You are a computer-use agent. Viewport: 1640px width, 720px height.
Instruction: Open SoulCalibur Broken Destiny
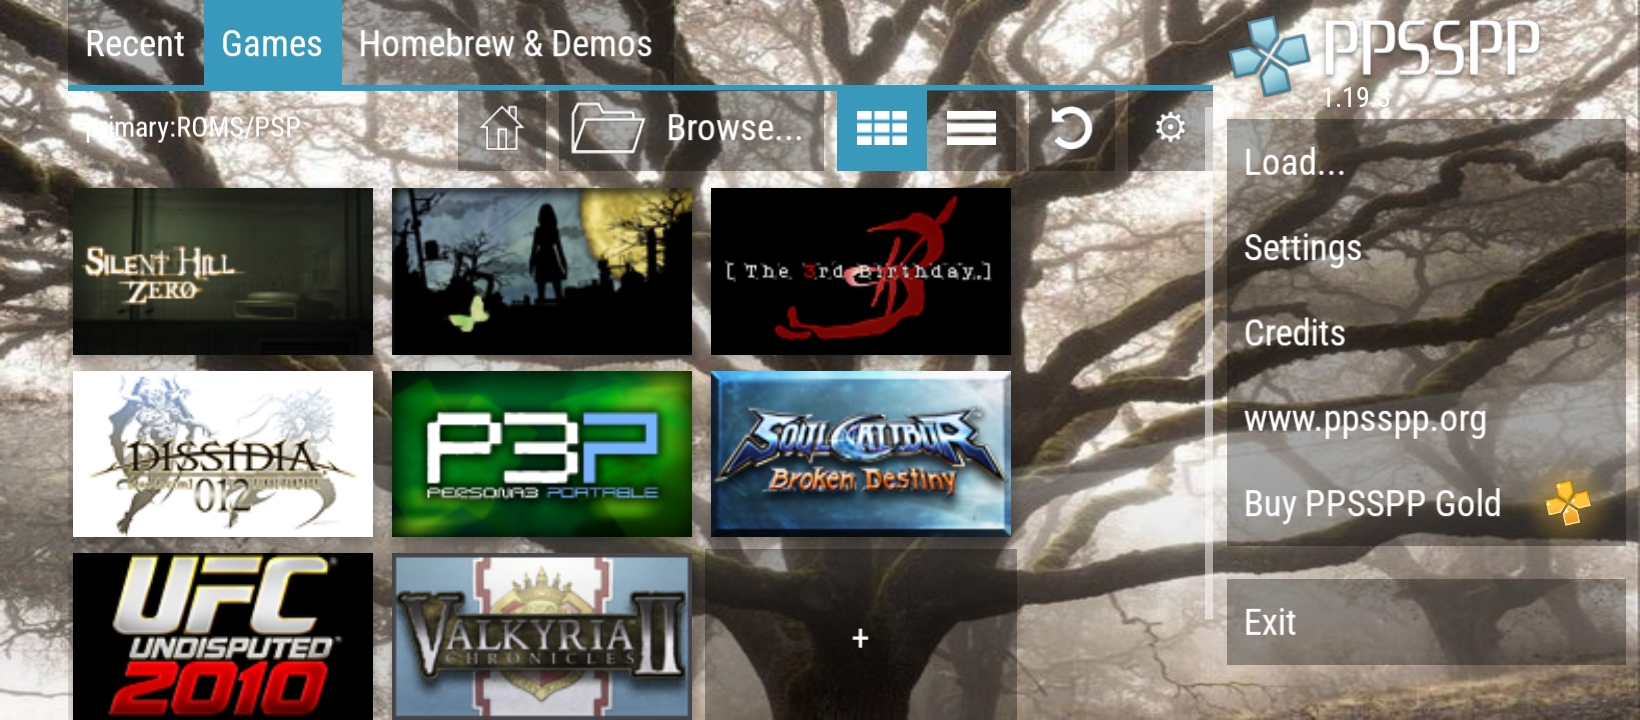861,454
